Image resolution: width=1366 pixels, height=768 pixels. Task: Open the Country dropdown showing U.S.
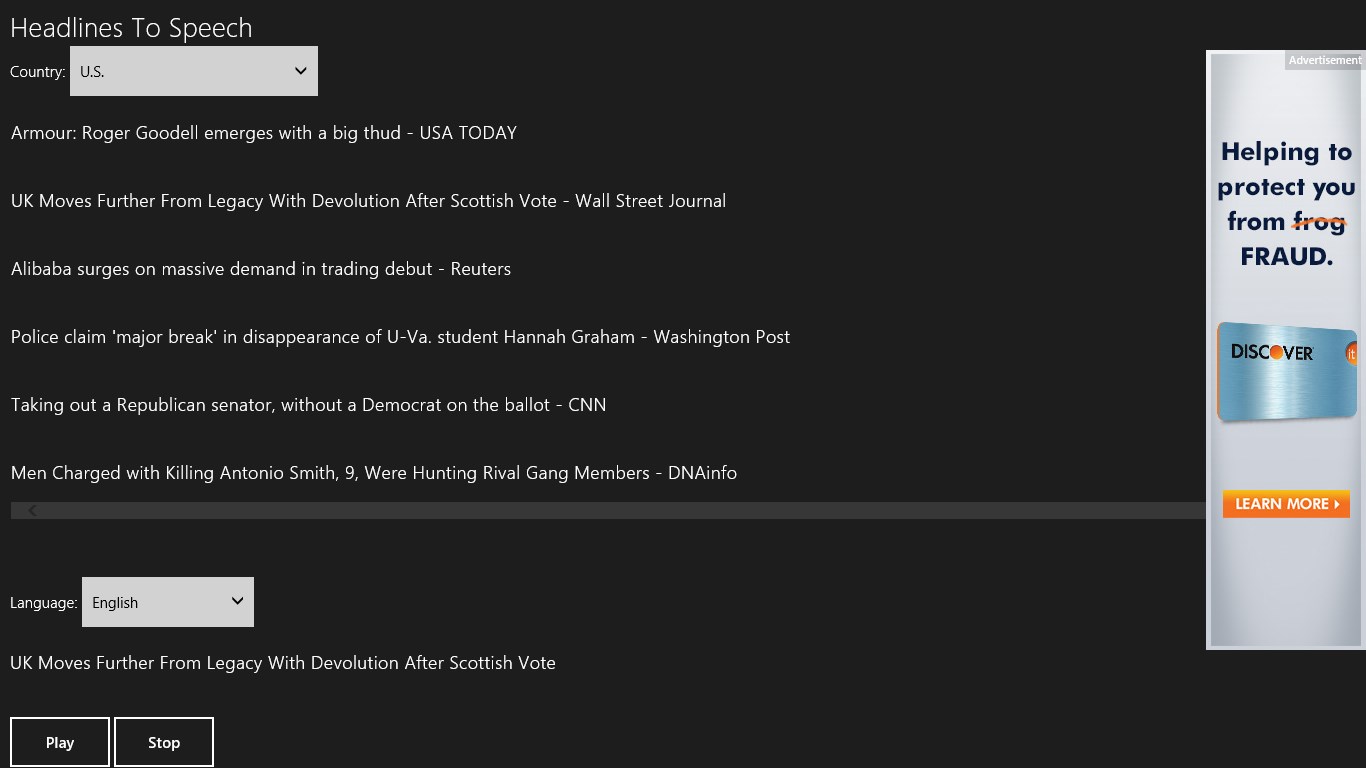[194, 71]
